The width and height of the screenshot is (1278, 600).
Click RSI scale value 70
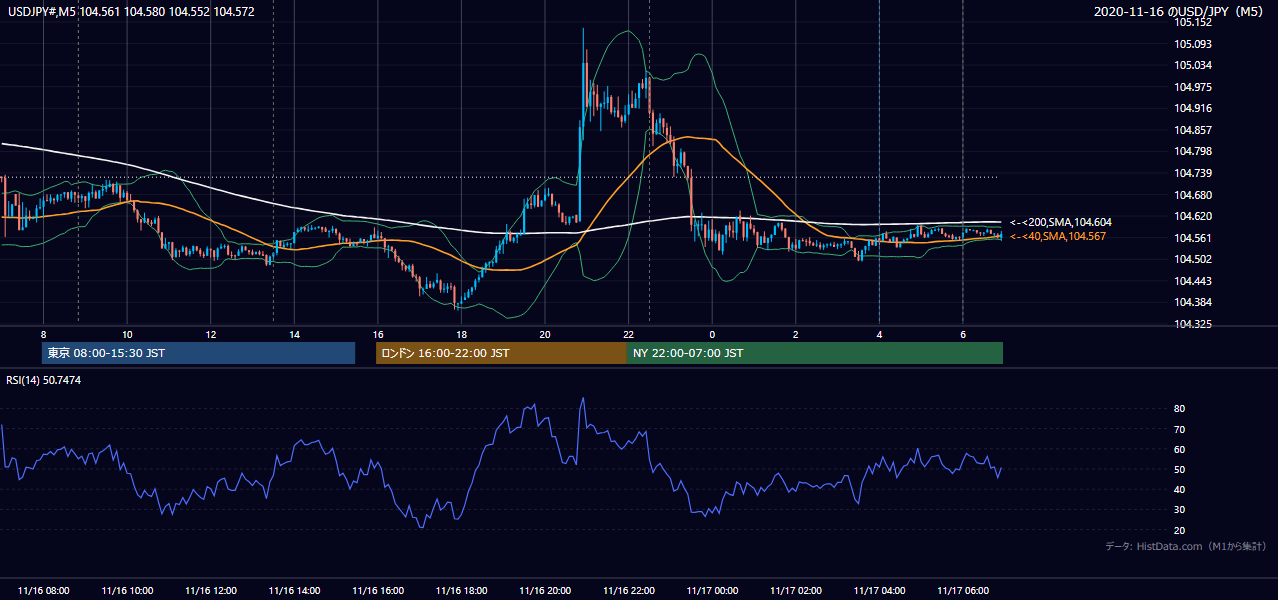point(1180,429)
